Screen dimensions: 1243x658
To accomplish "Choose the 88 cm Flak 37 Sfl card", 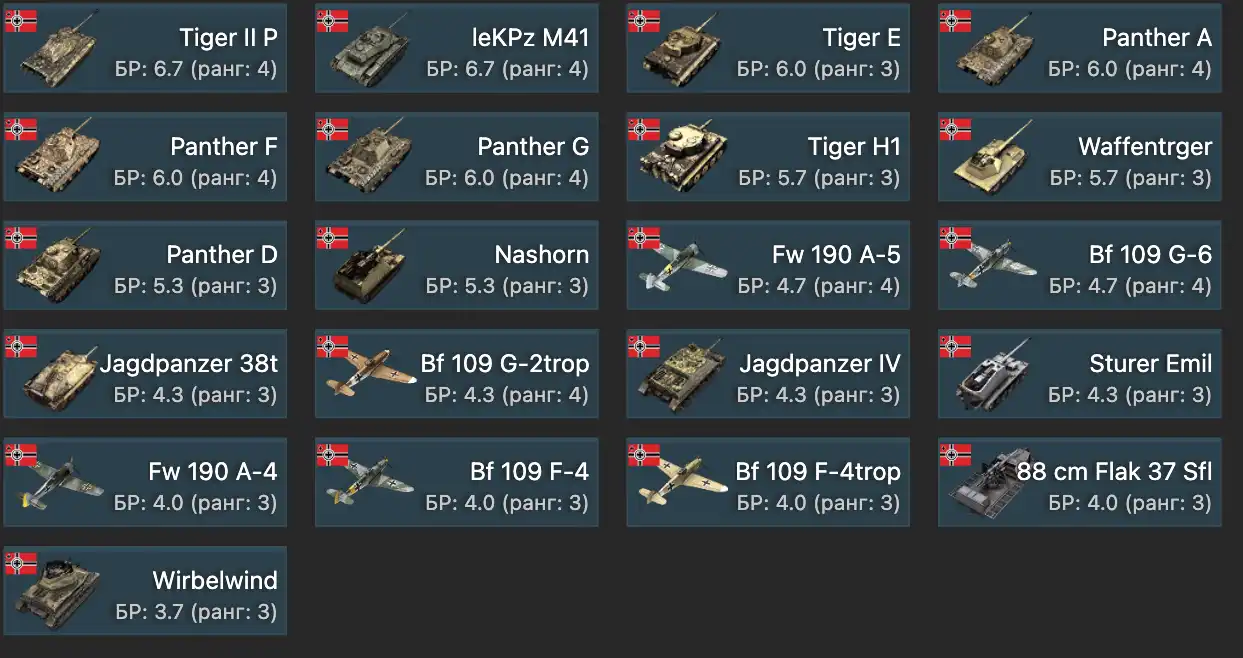I will [1080, 482].
